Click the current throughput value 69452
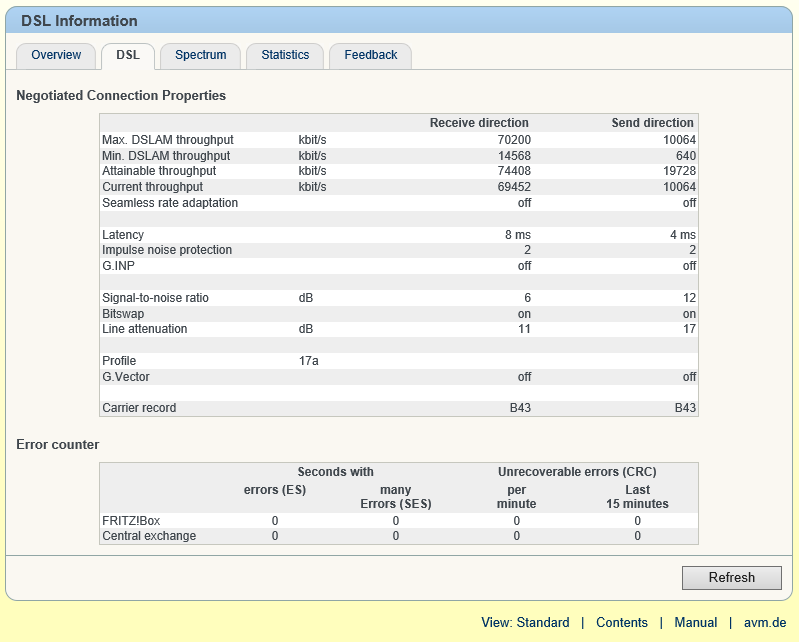 [514, 187]
